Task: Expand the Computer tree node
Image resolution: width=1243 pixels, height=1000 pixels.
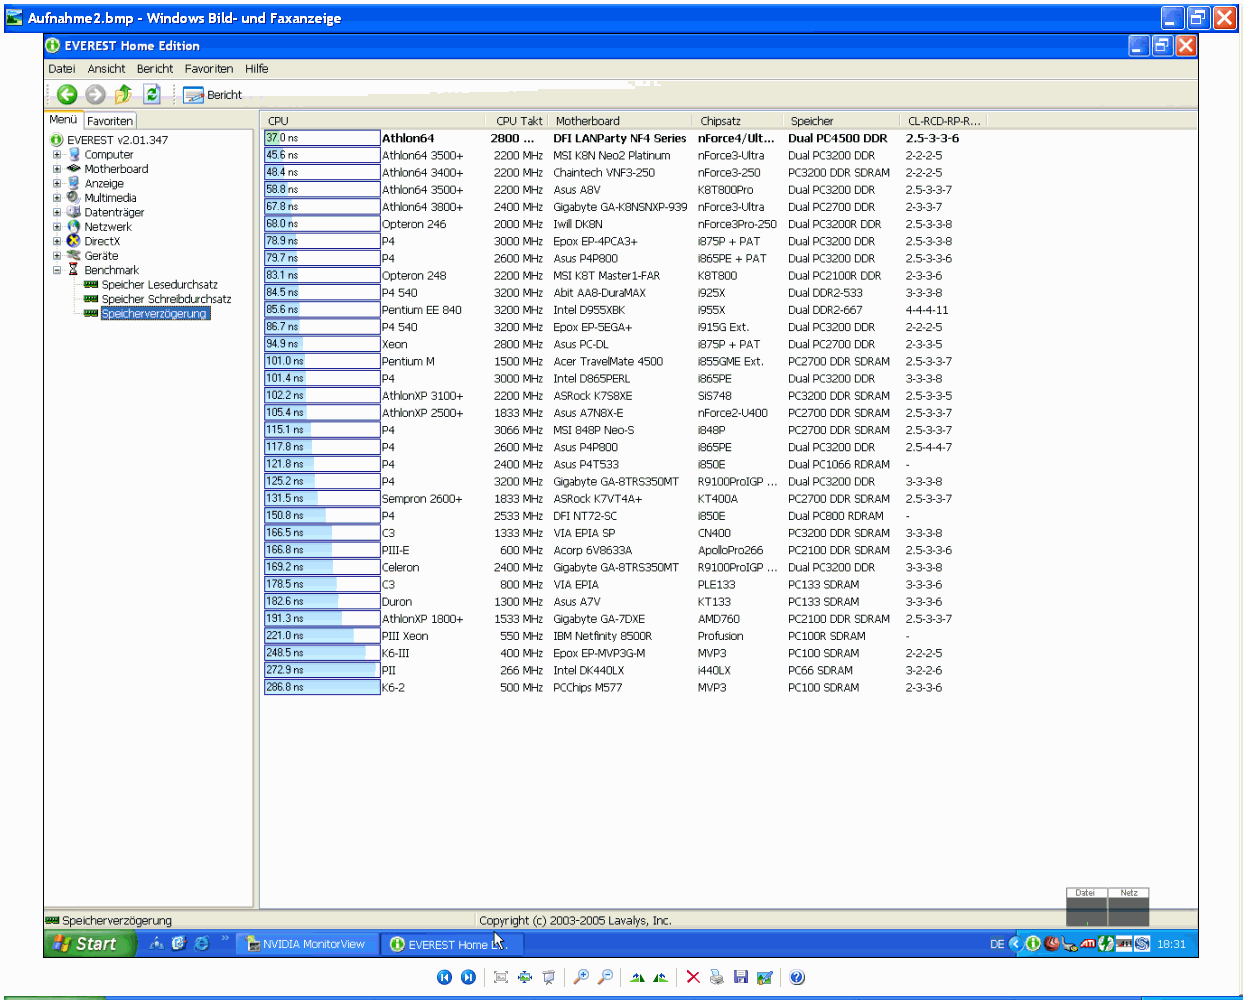Action: [57, 155]
